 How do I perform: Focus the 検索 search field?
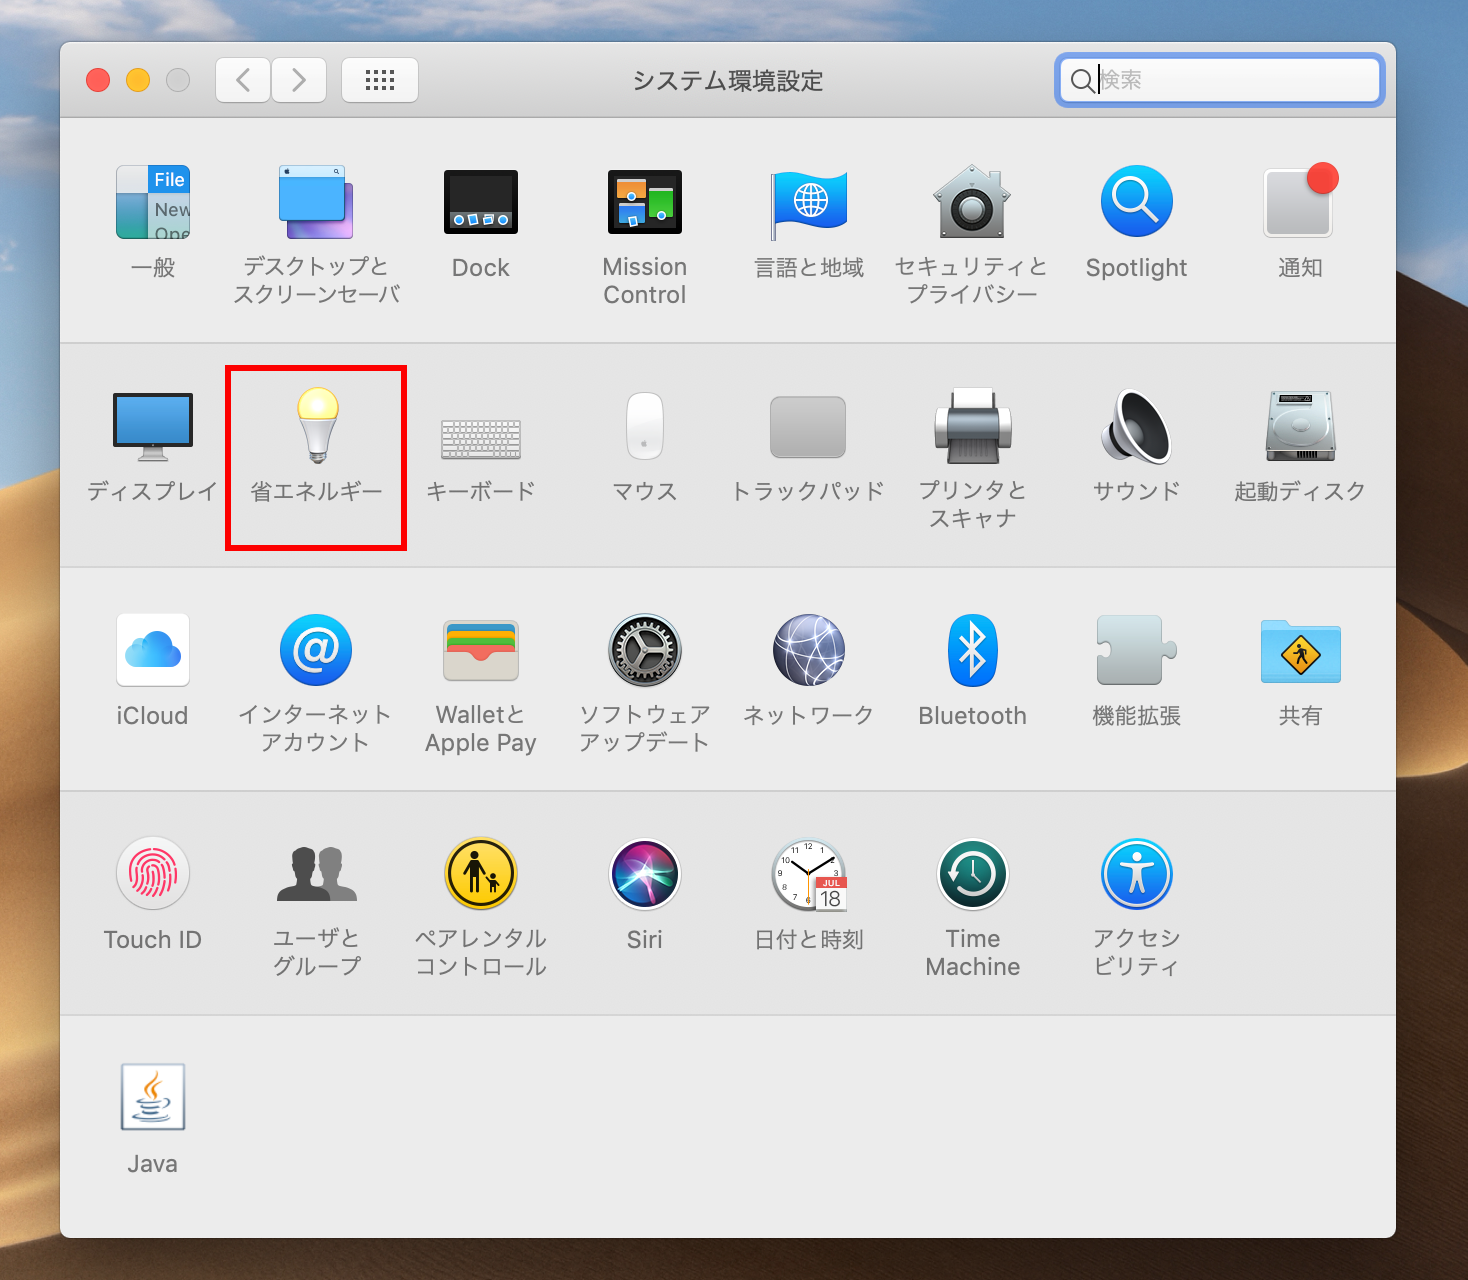coord(1220,80)
